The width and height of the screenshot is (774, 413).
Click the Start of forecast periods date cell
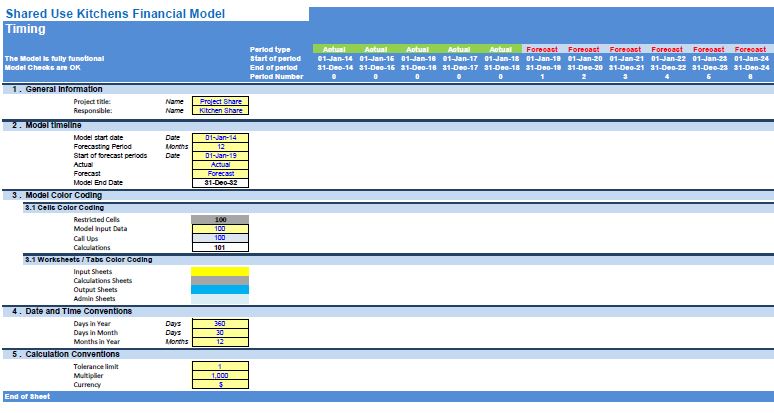tap(220, 155)
